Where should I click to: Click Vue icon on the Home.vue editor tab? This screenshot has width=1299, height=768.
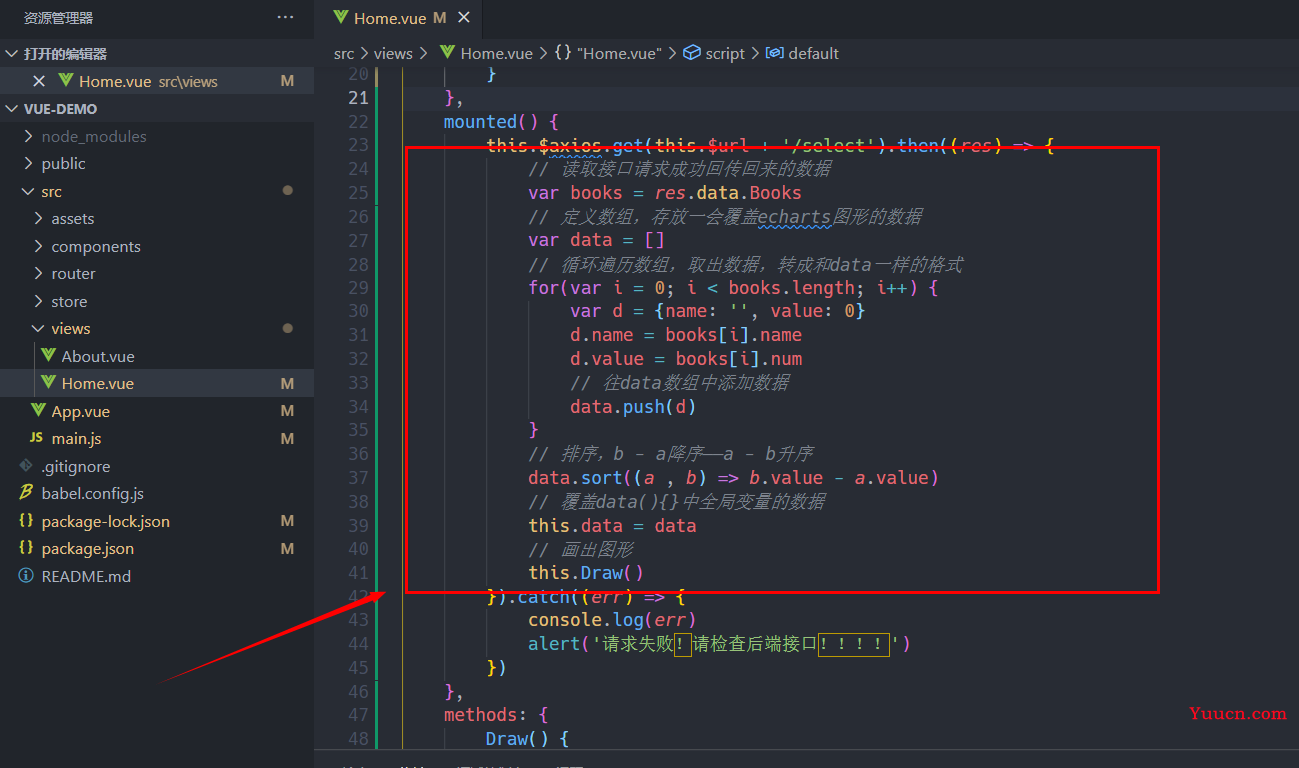[x=341, y=18]
